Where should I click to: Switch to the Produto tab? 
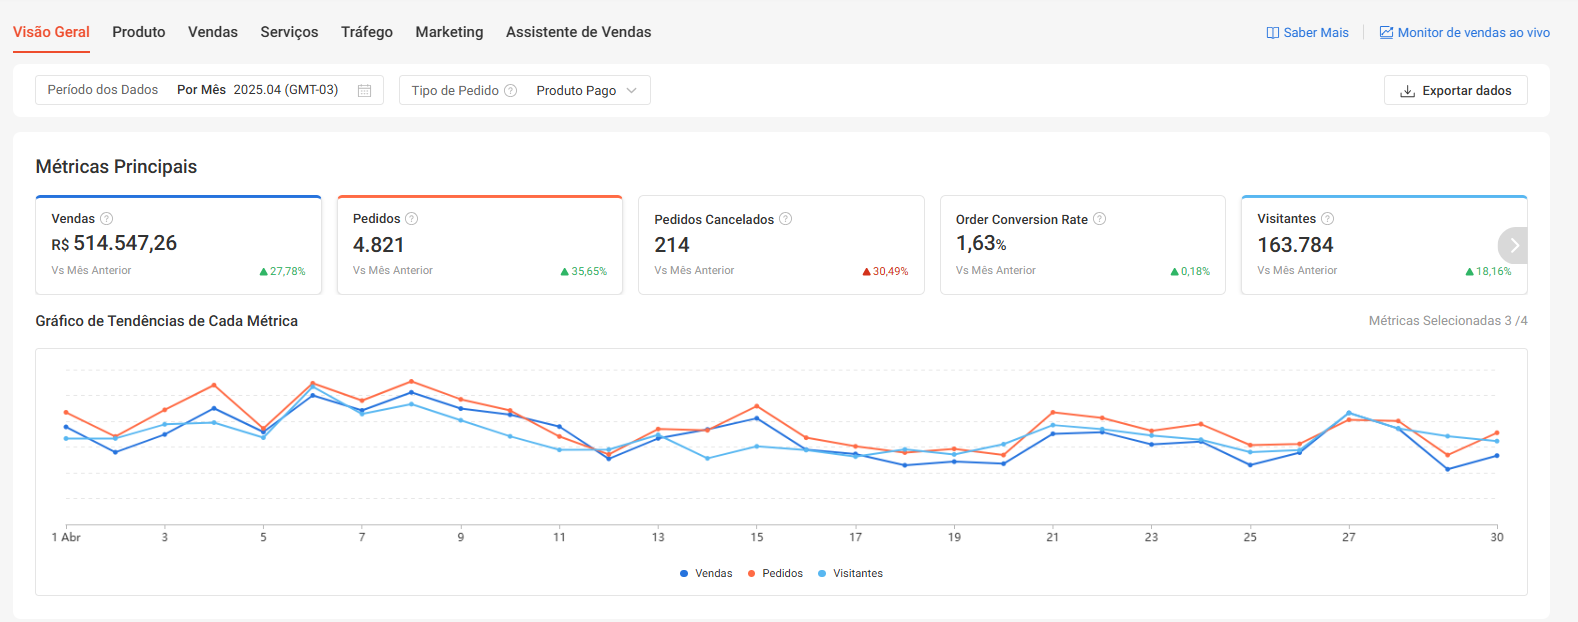click(139, 32)
